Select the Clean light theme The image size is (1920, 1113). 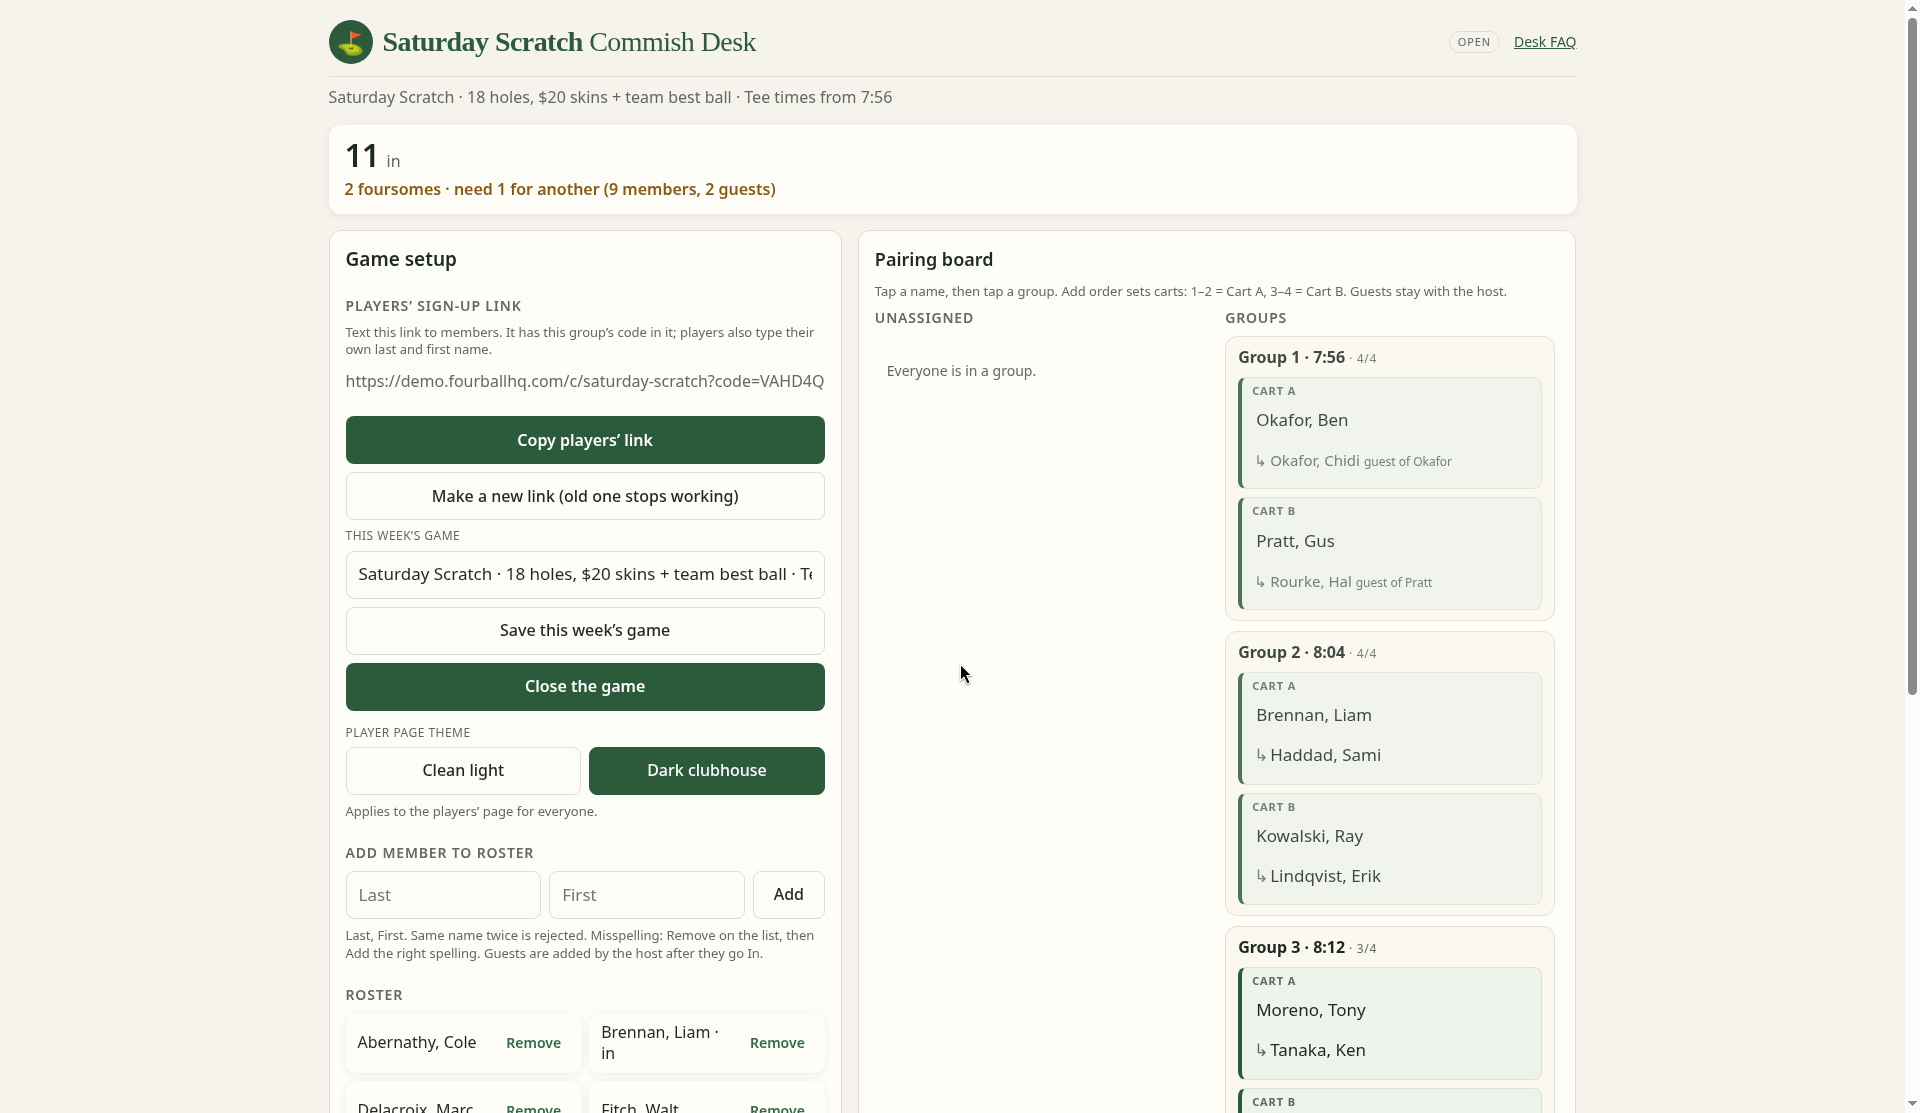pyautogui.click(x=463, y=771)
